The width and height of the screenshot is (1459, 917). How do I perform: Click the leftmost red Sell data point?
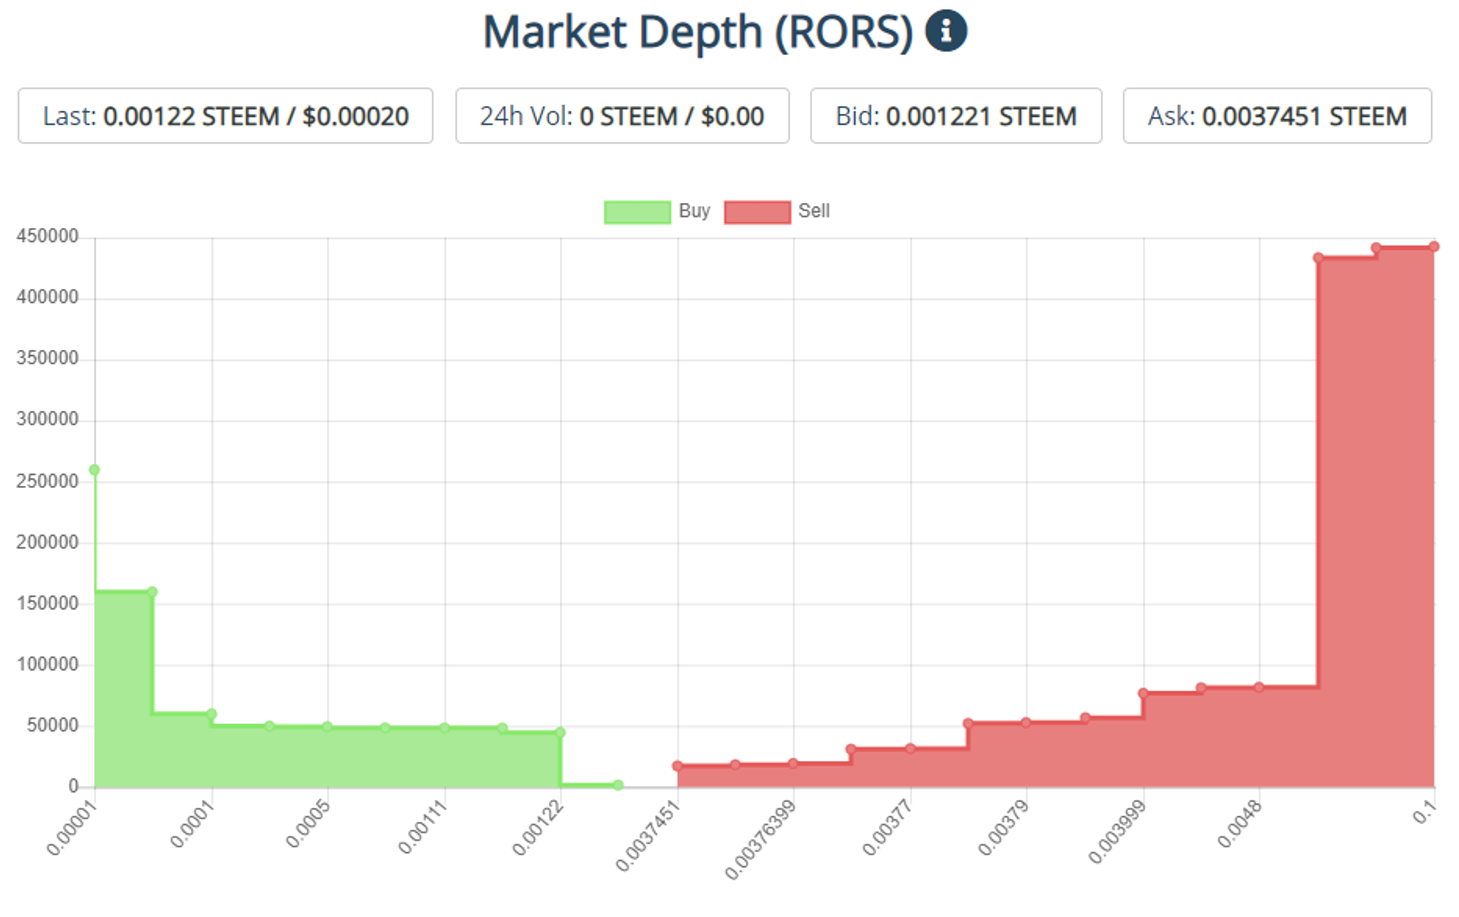coord(677,766)
